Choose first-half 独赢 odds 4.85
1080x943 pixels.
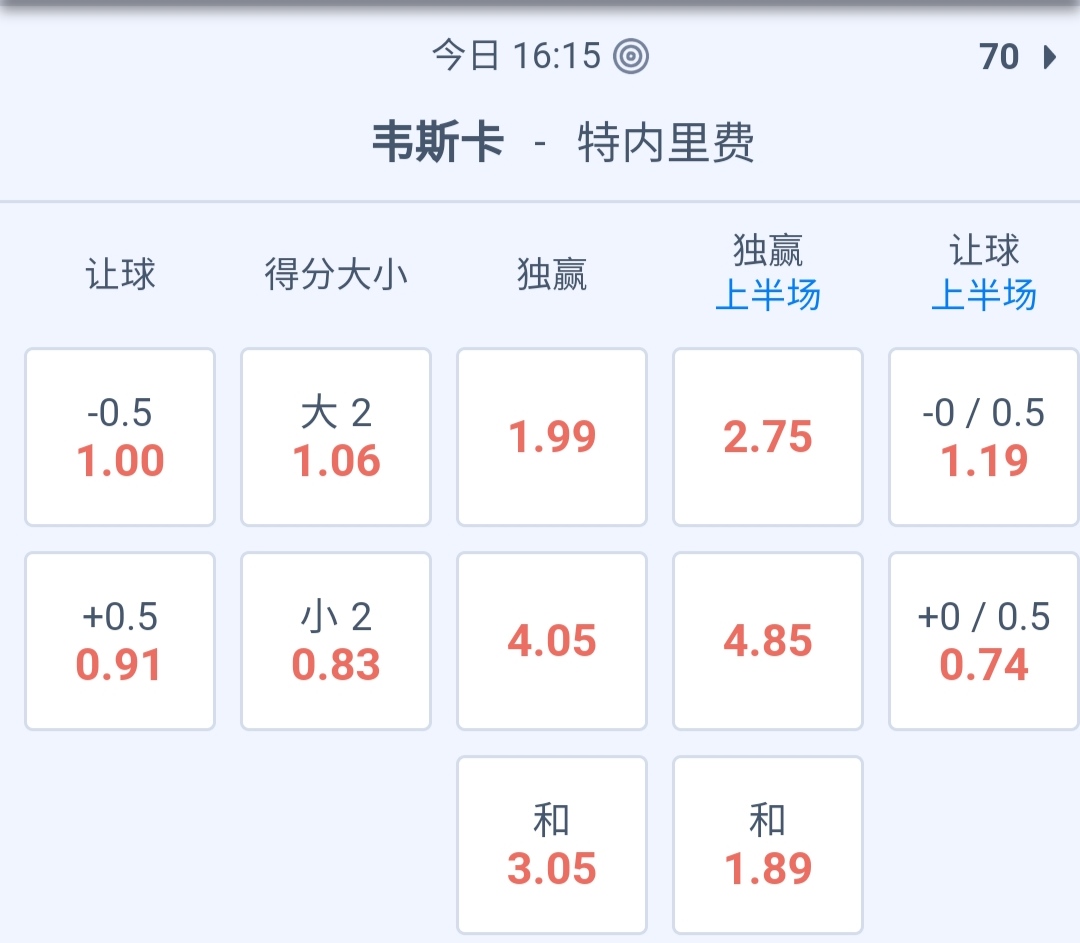coord(768,641)
